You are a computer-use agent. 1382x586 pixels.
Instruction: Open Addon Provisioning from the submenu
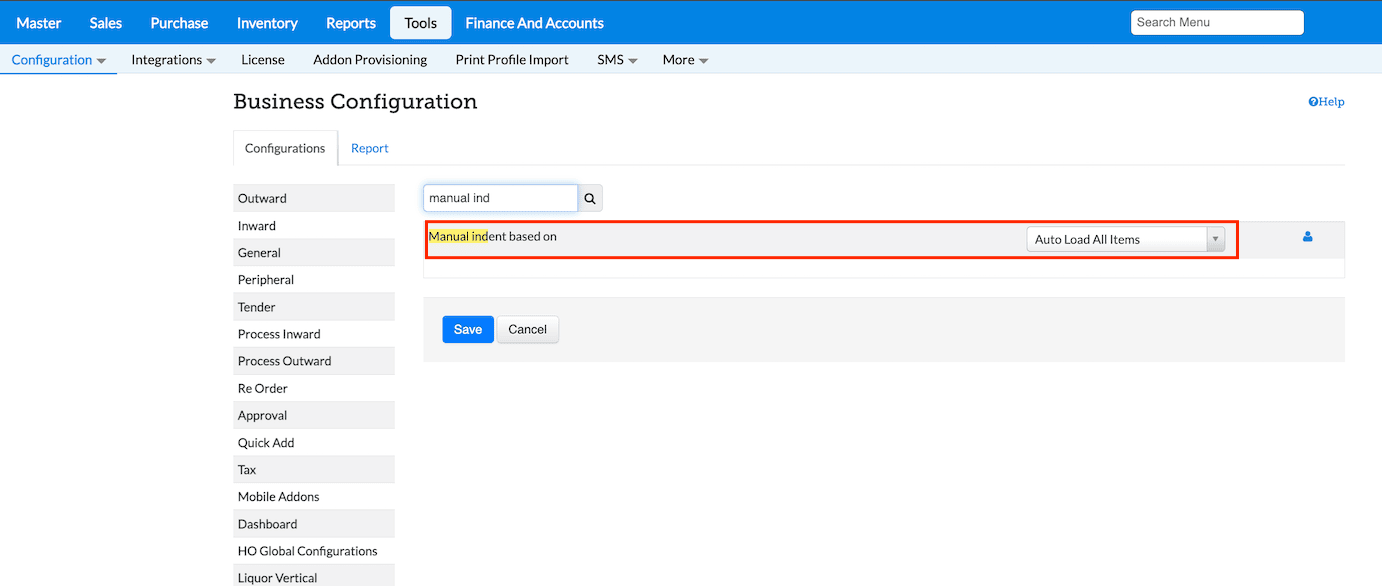click(x=370, y=60)
